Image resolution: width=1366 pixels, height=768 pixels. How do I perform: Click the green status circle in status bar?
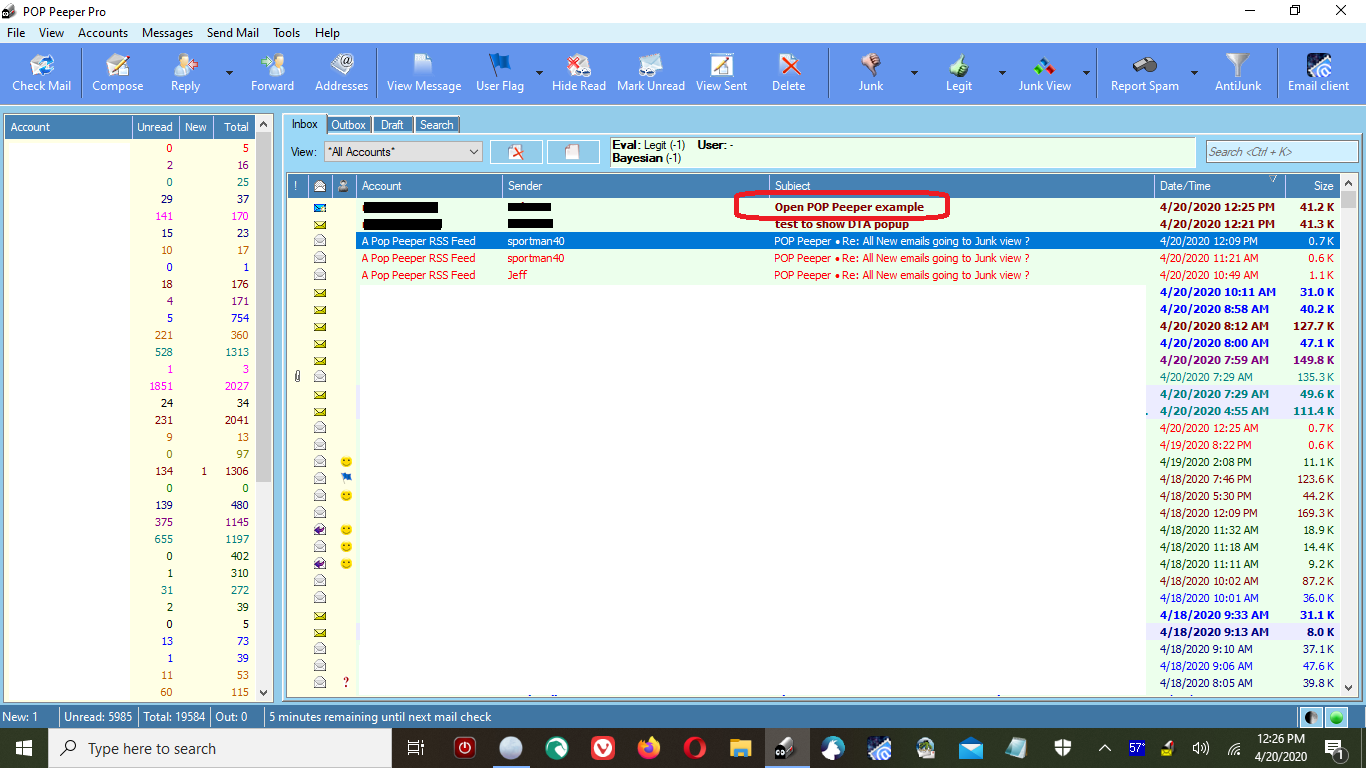click(1336, 717)
